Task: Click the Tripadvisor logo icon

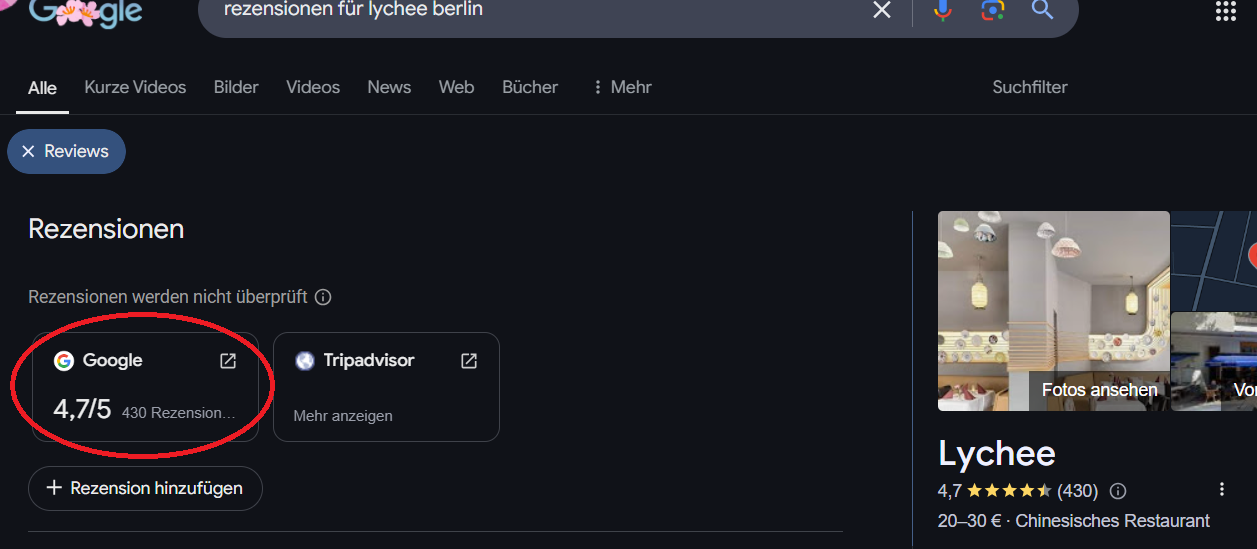Action: (305, 361)
